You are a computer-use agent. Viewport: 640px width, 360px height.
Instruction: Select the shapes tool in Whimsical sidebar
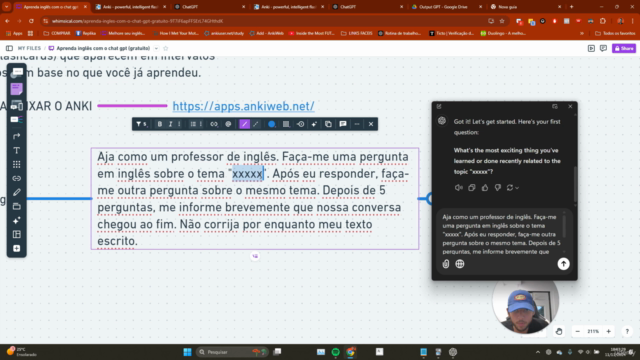(17, 74)
